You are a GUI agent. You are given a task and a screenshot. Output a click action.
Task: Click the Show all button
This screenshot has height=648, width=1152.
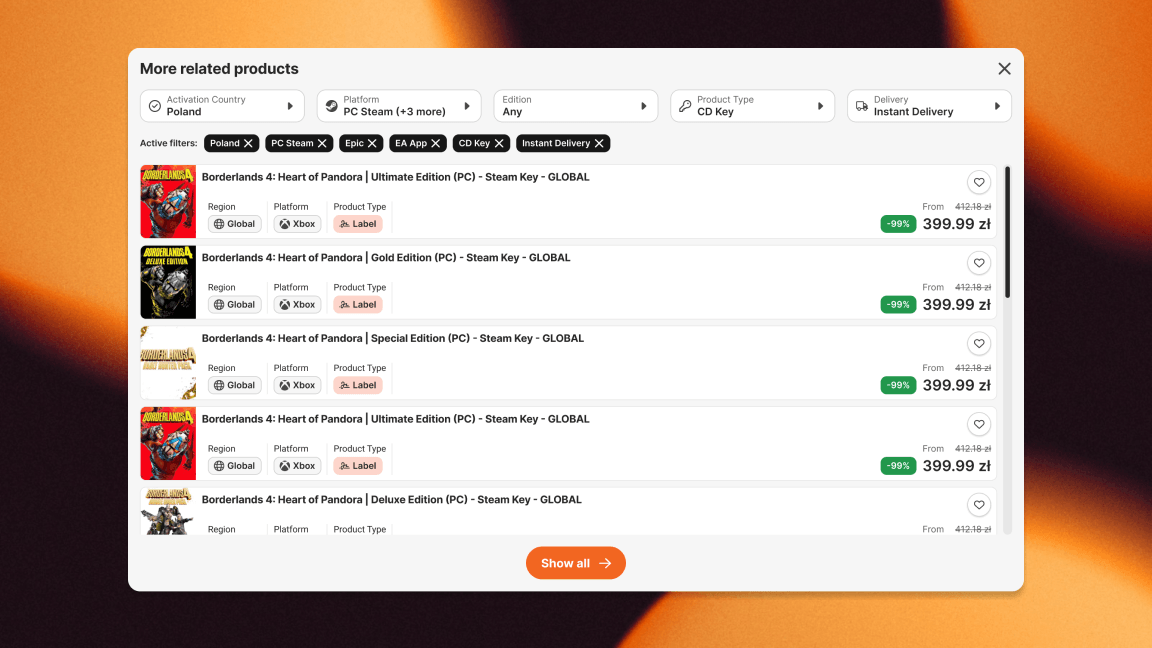click(x=576, y=563)
